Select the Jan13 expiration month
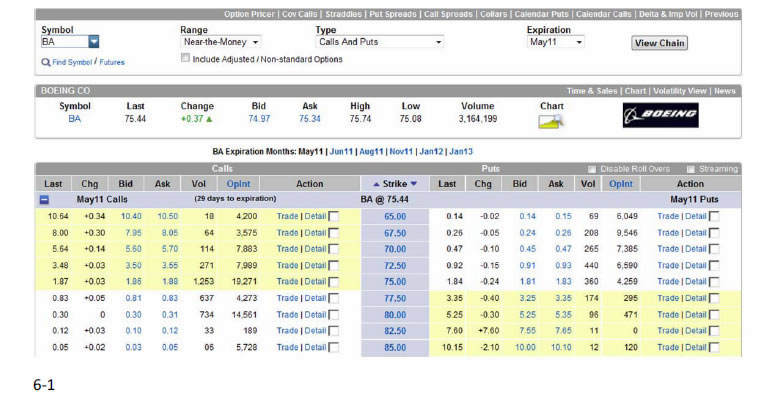The height and width of the screenshot is (409, 767). point(461,152)
